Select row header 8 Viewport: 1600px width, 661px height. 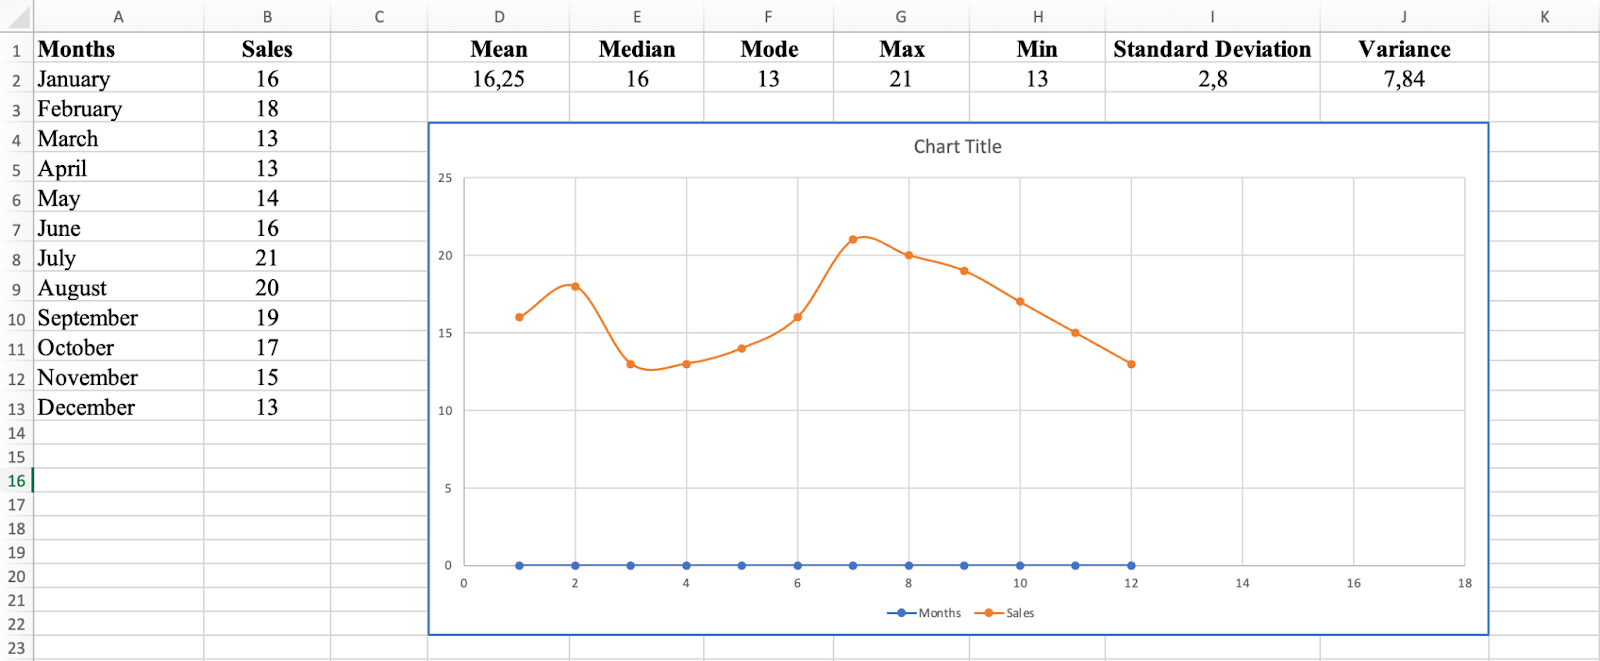click(x=15, y=258)
